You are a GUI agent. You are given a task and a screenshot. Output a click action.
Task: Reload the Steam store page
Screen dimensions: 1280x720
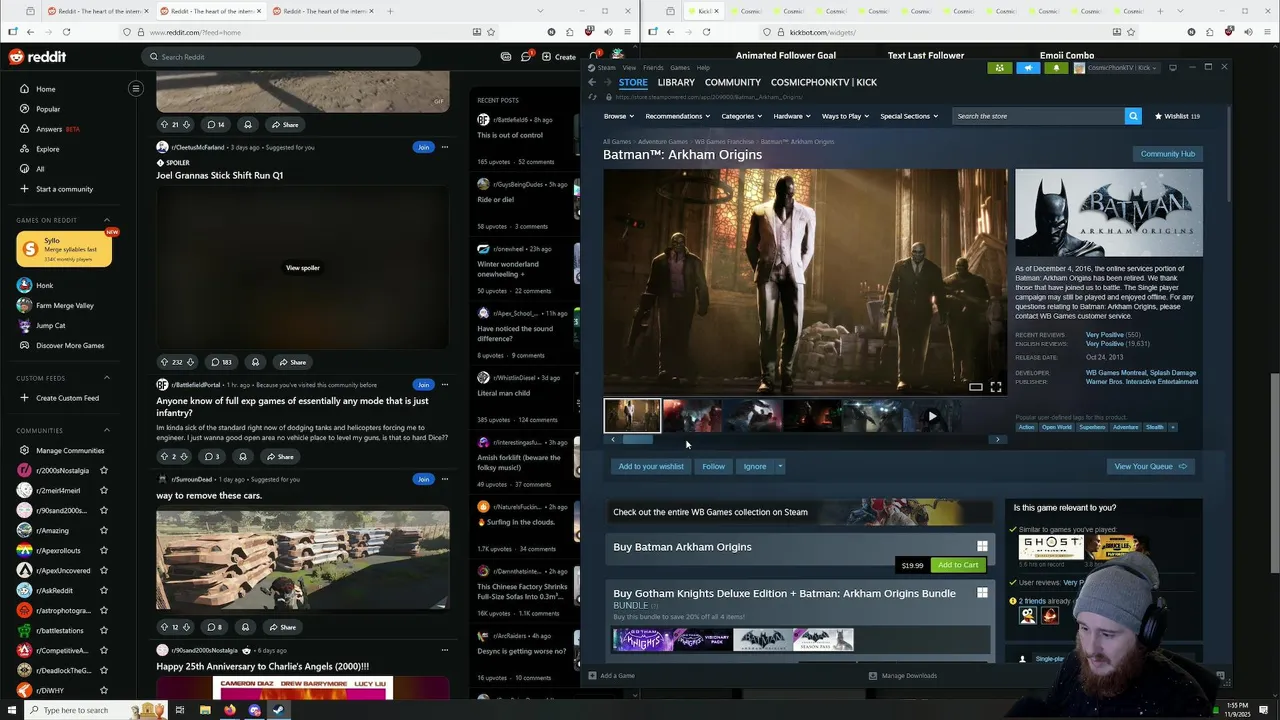(593, 97)
